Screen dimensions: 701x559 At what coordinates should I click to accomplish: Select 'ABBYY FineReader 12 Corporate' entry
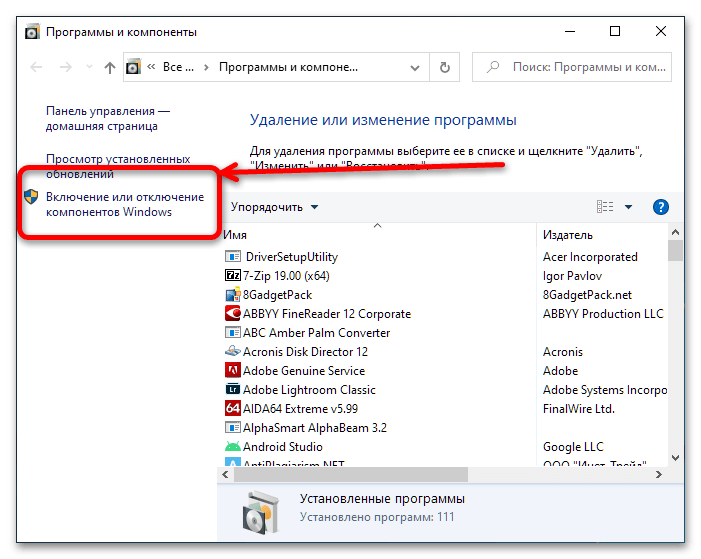tap(327, 314)
